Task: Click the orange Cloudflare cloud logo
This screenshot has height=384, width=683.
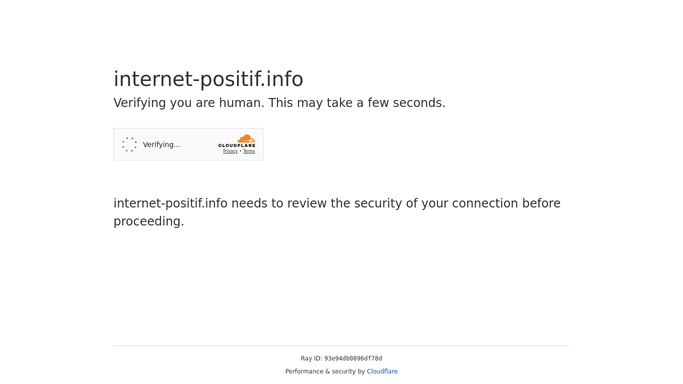Action: pyautogui.click(x=246, y=139)
